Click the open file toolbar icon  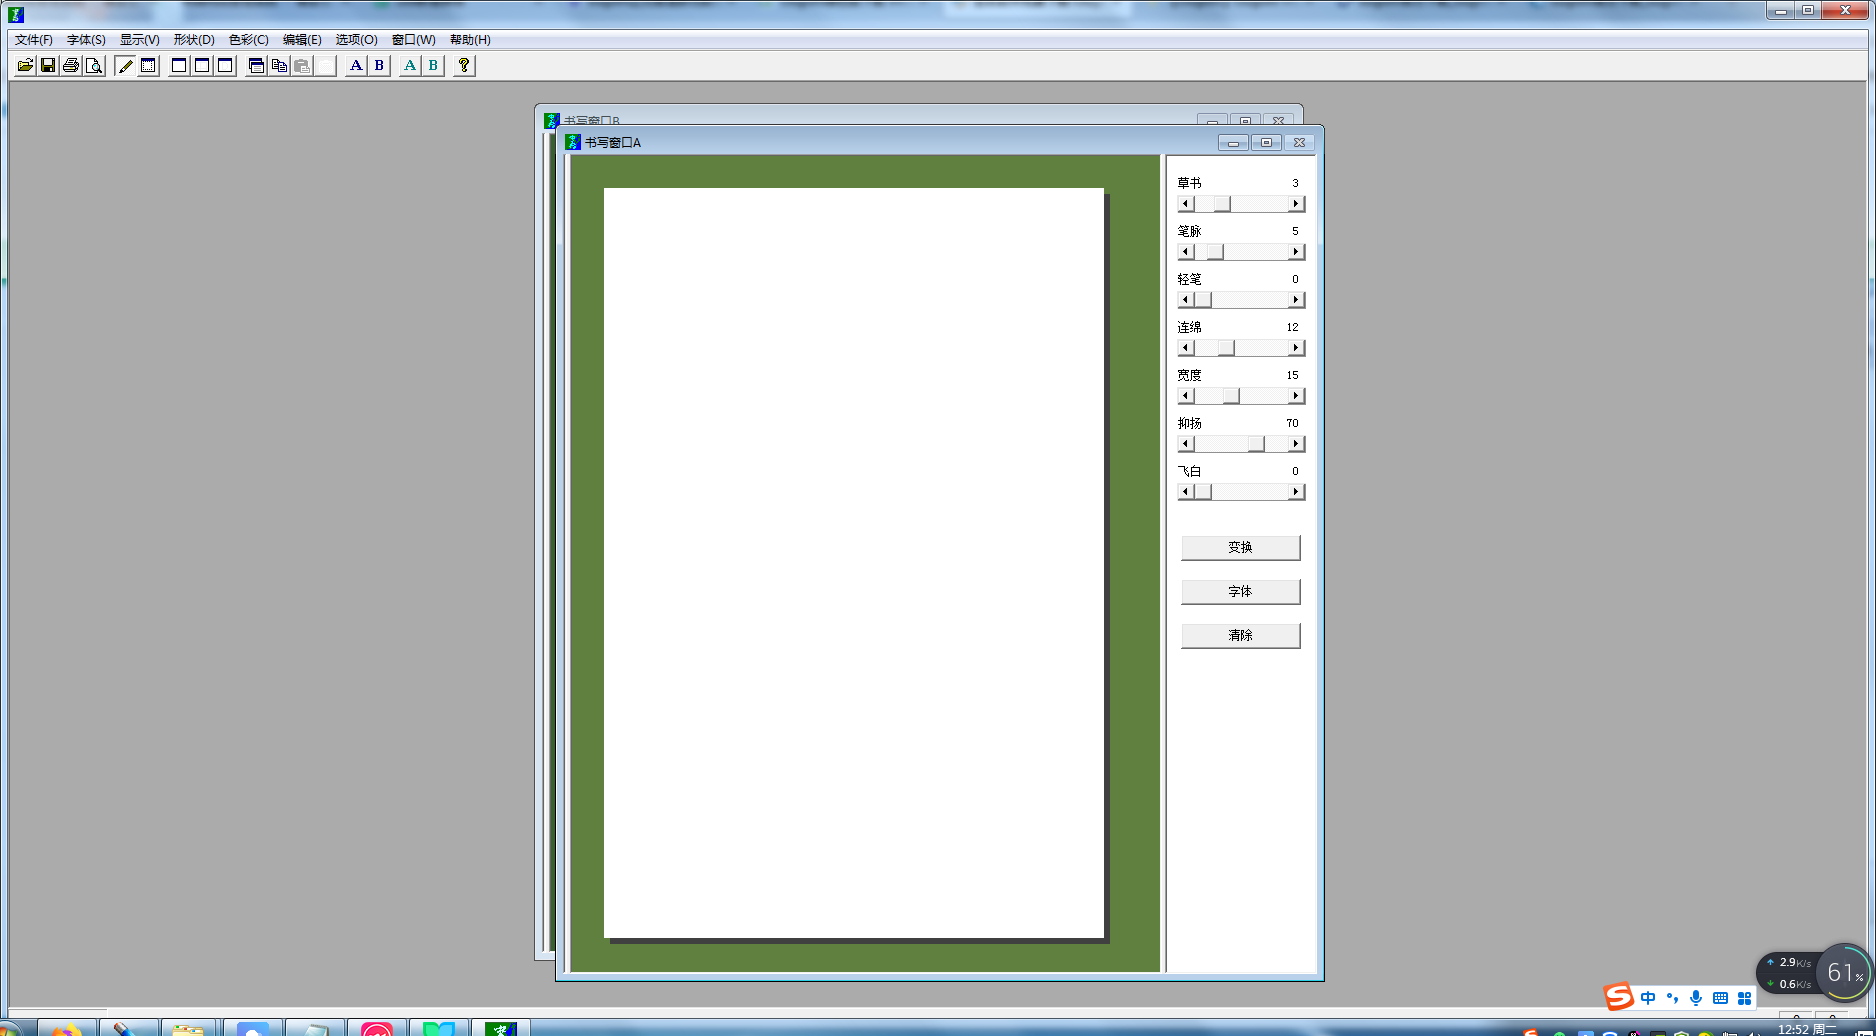25,66
